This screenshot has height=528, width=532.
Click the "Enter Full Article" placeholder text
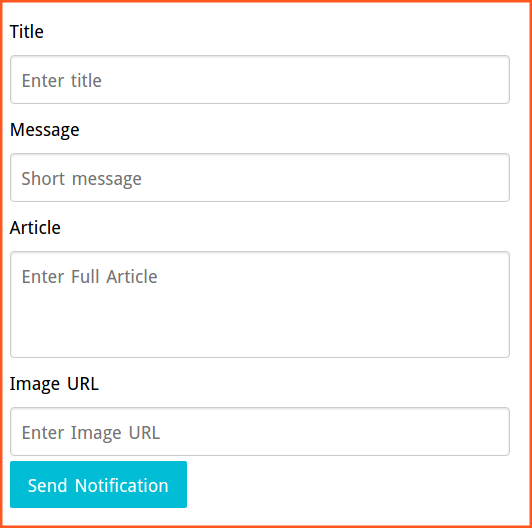(x=90, y=277)
